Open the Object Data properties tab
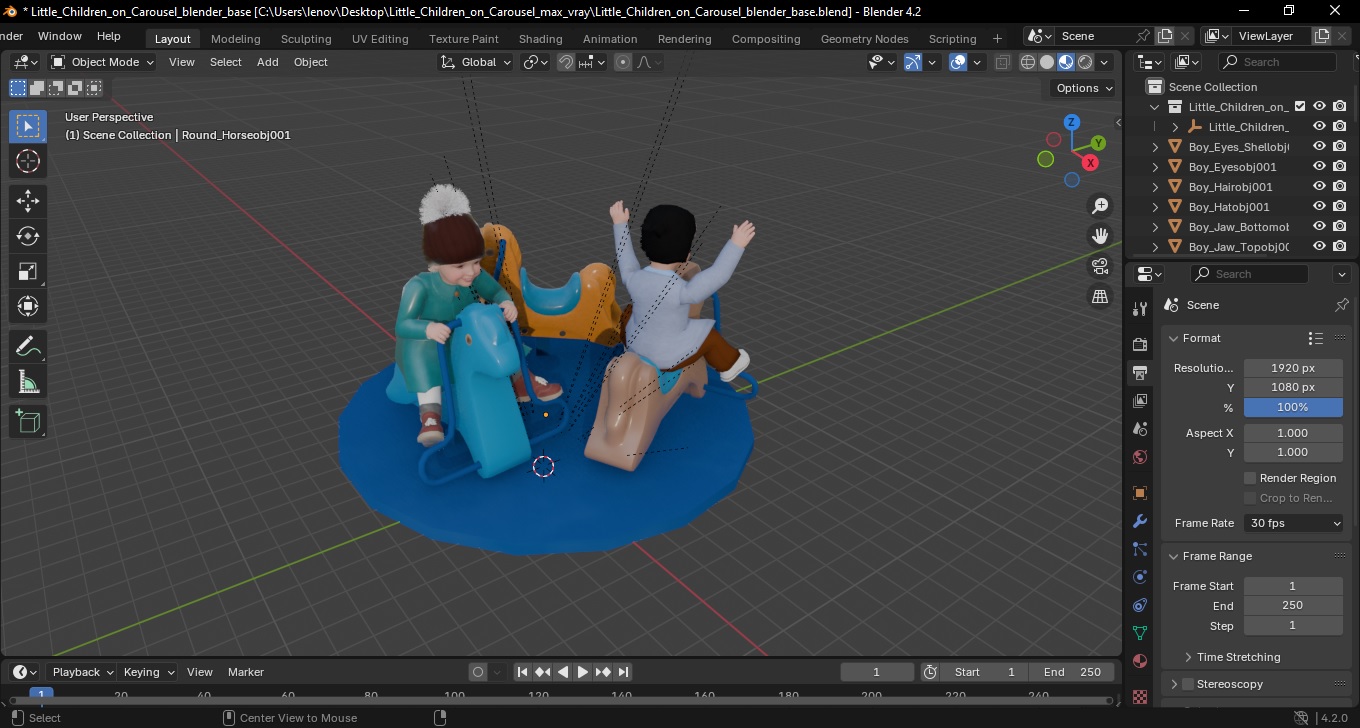 tap(1139, 633)
